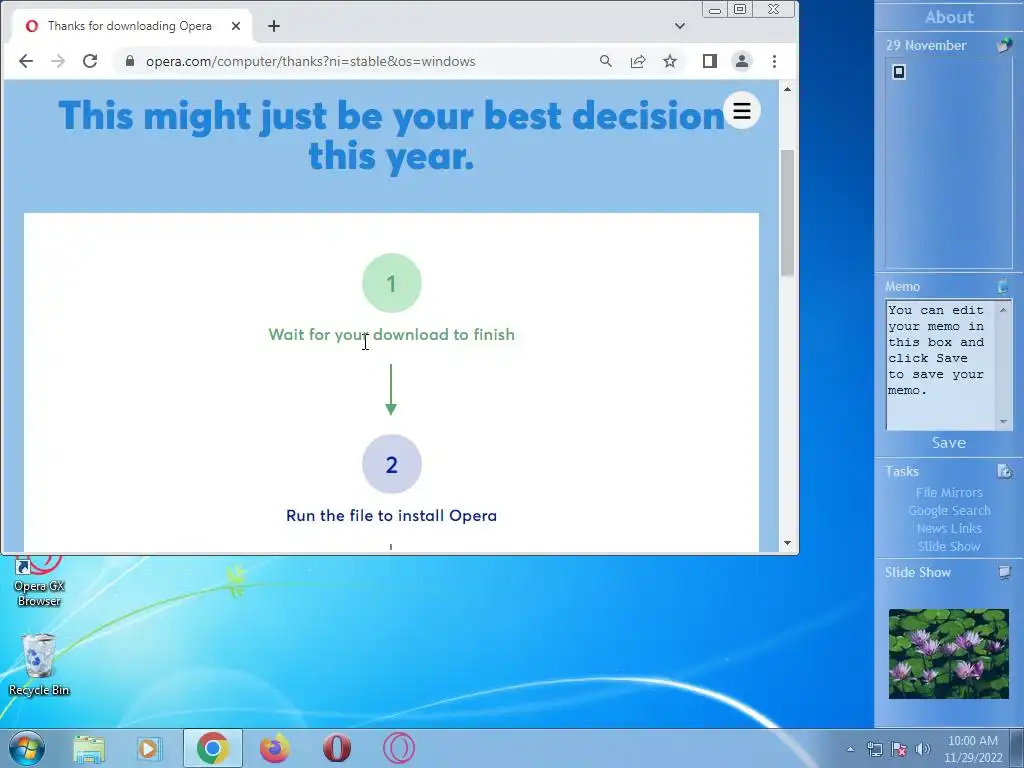Click 'Run the file to install Opera' text
Image resolution: width=1024 pixels, height=768 pixels.
392,515
